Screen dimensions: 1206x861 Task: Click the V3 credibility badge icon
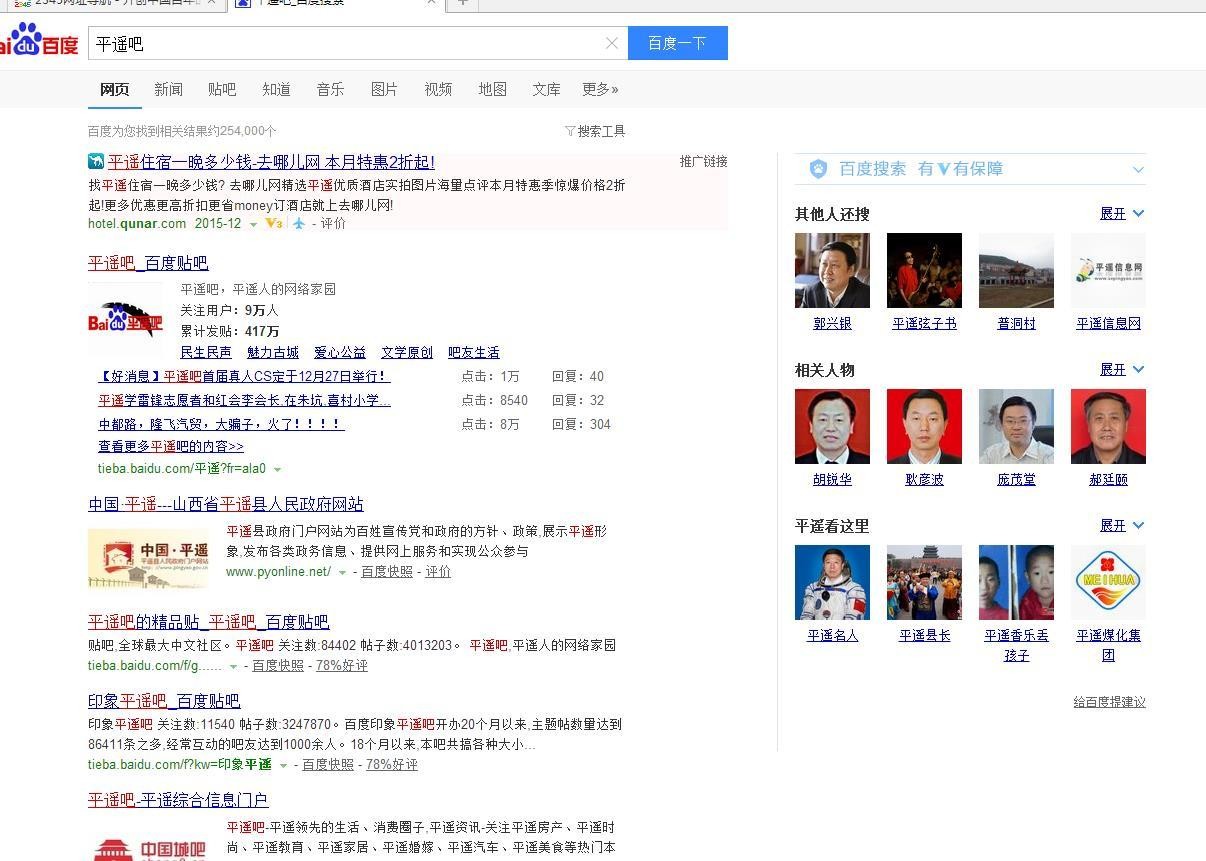273,223
